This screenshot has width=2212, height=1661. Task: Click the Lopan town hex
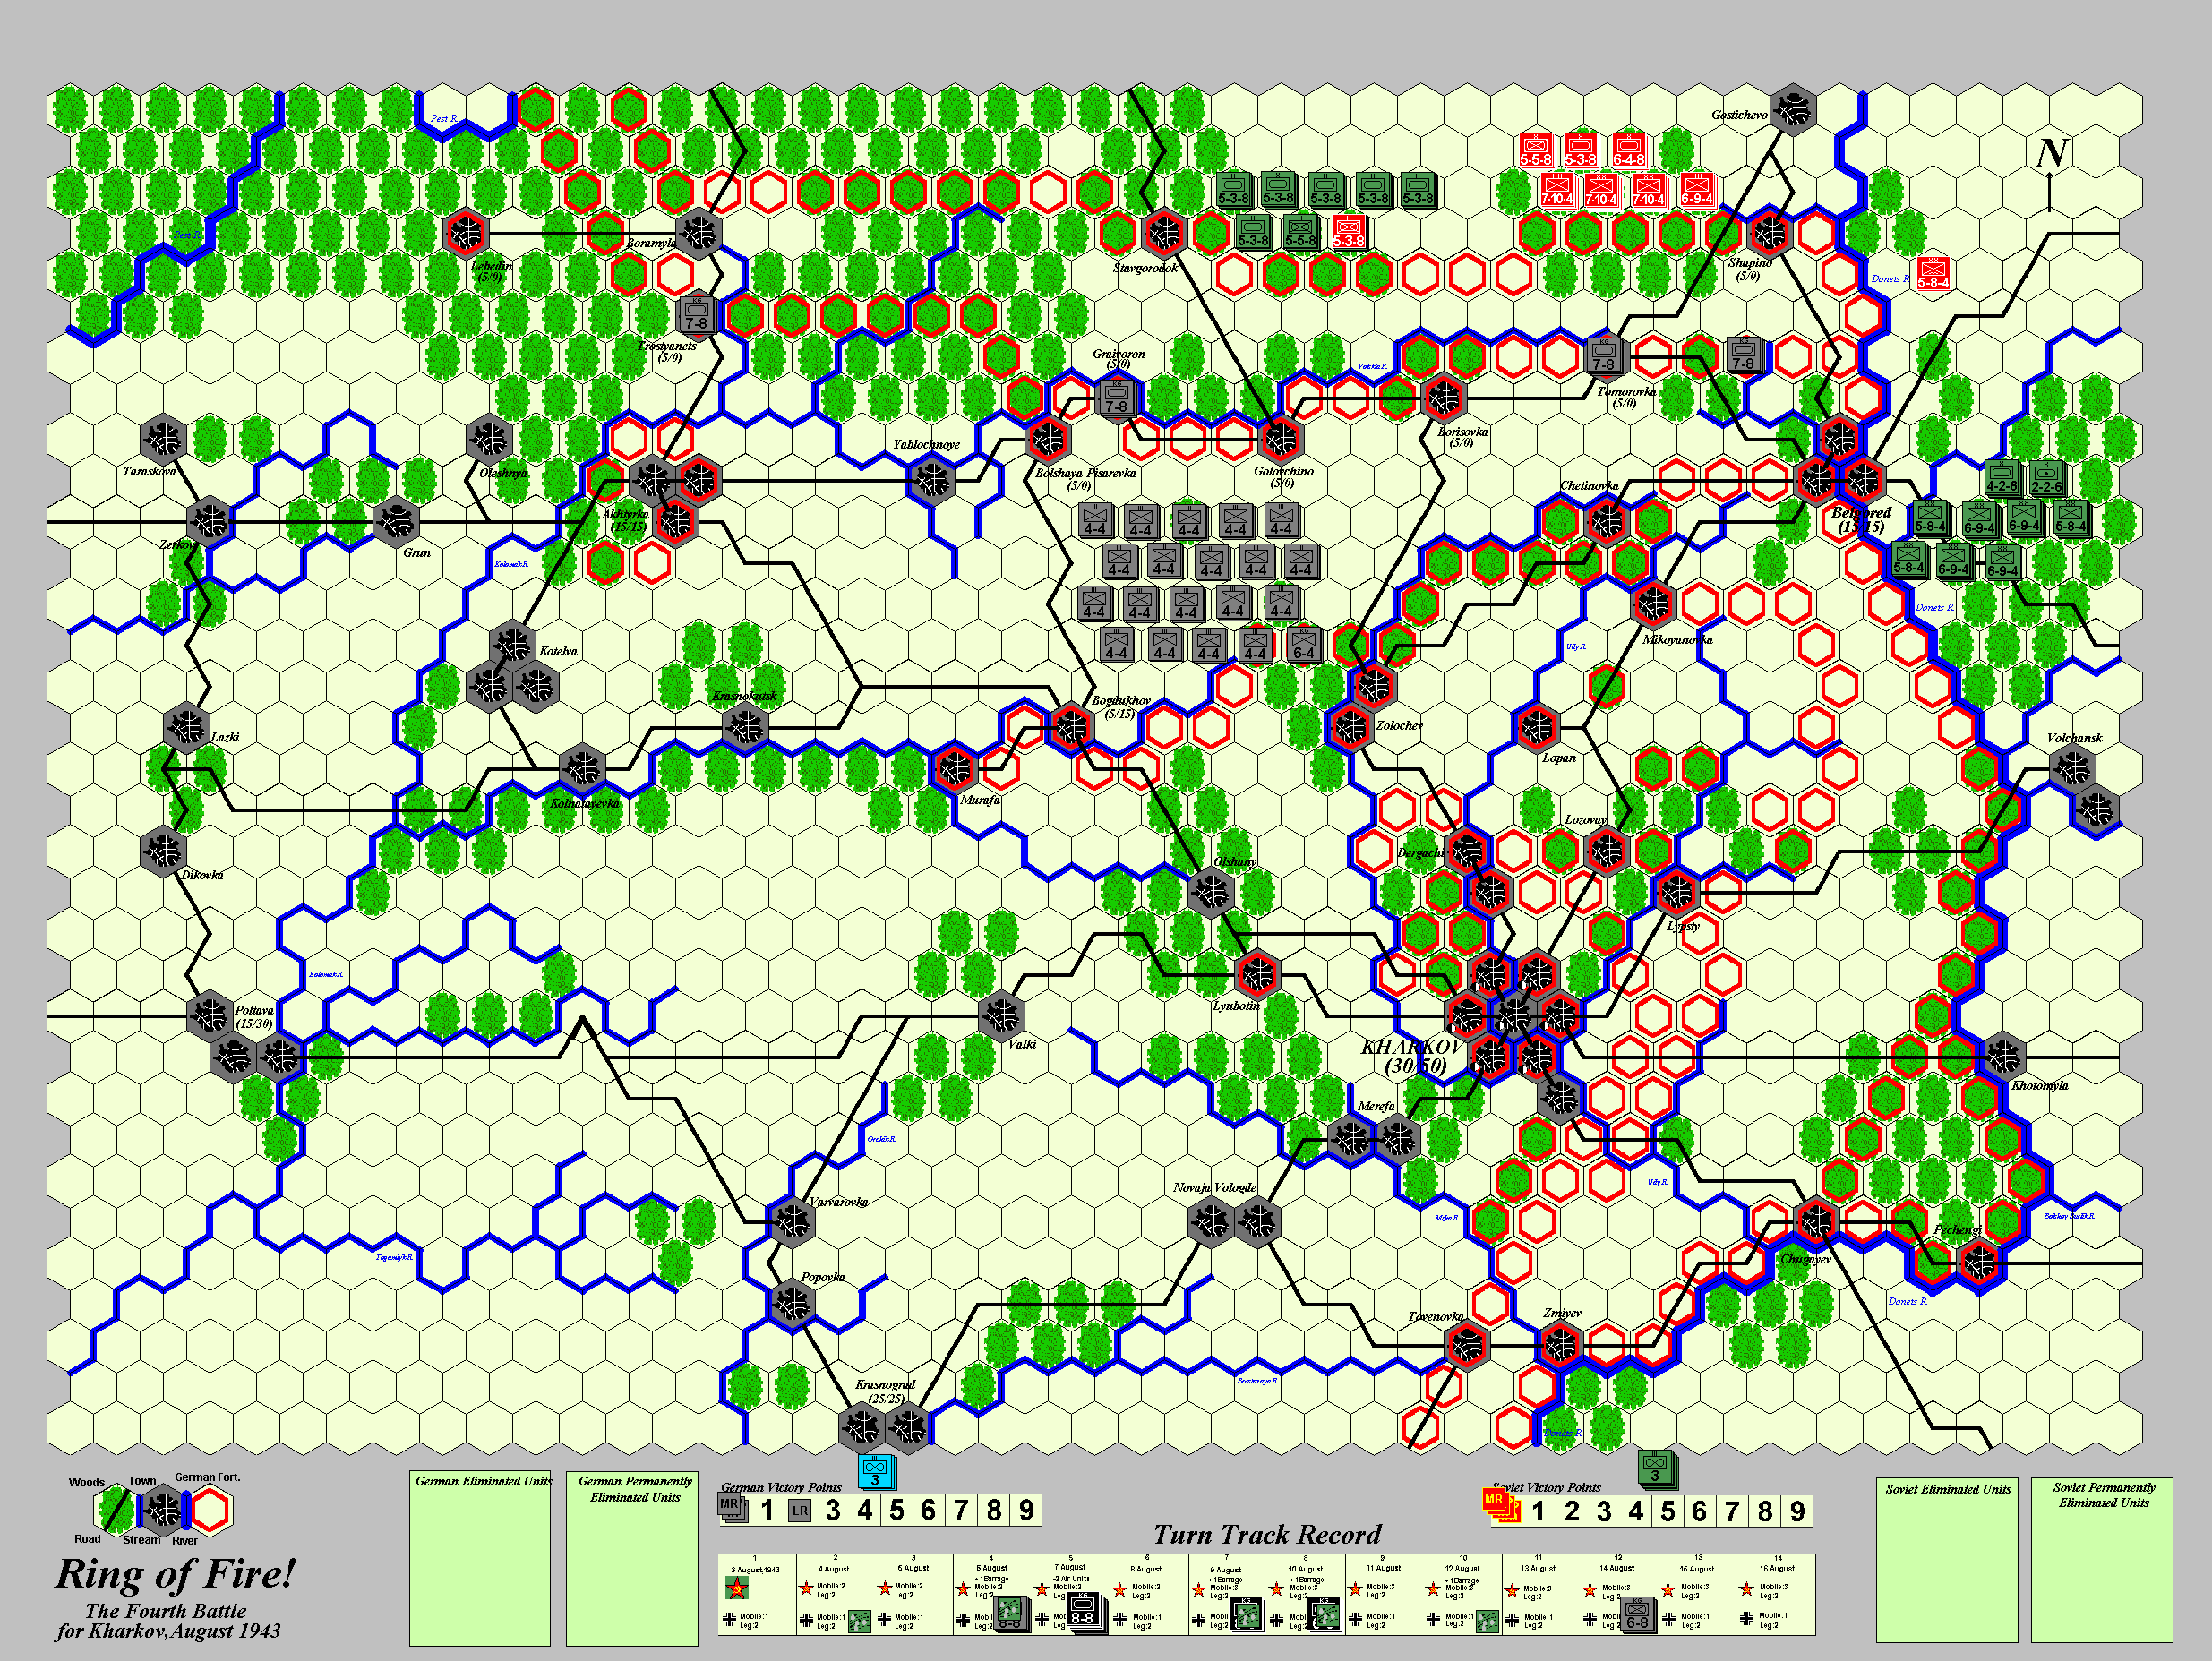[x=1536, y=727]
